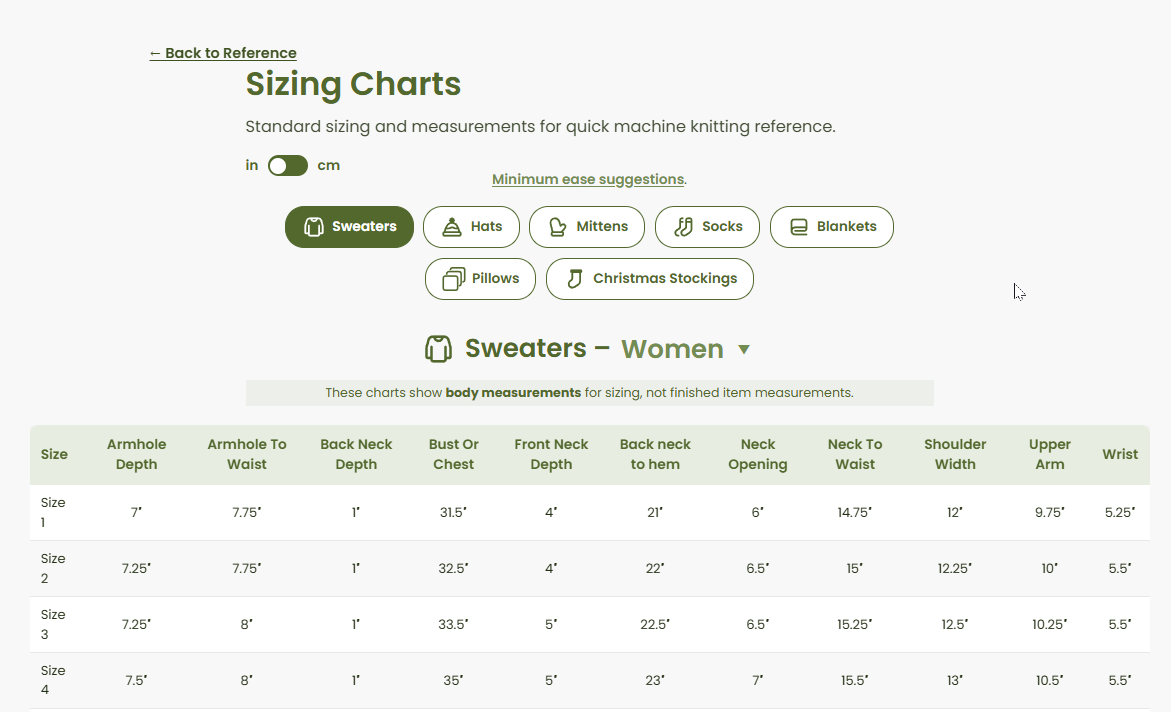The image size is (1171, 712).
Task: Click the 15.25" neck to waist value
Action: click(855, 625)
